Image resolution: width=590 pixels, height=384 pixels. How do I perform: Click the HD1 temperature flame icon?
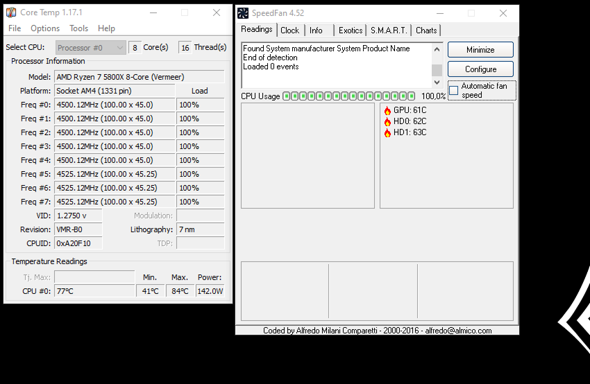point(388,133)
